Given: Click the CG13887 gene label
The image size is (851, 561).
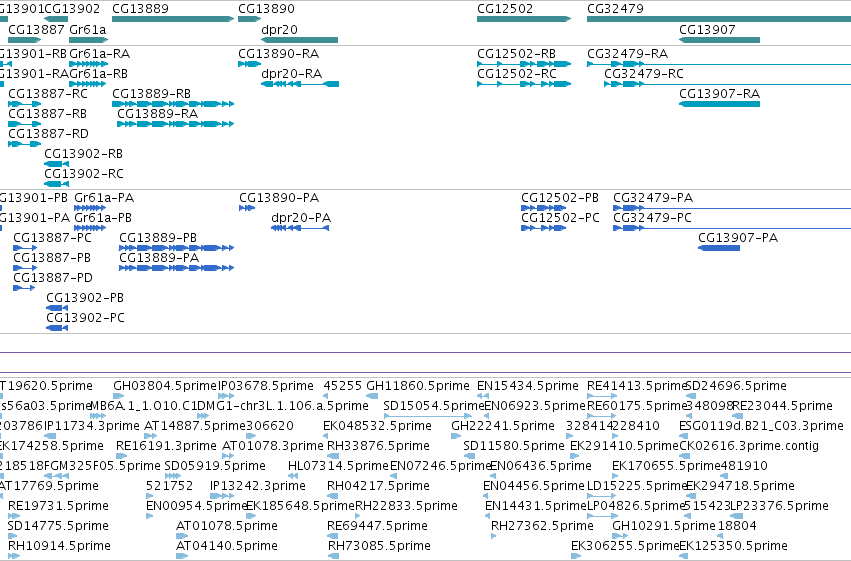Looking at the screenshot, I should tap(36, 29).
